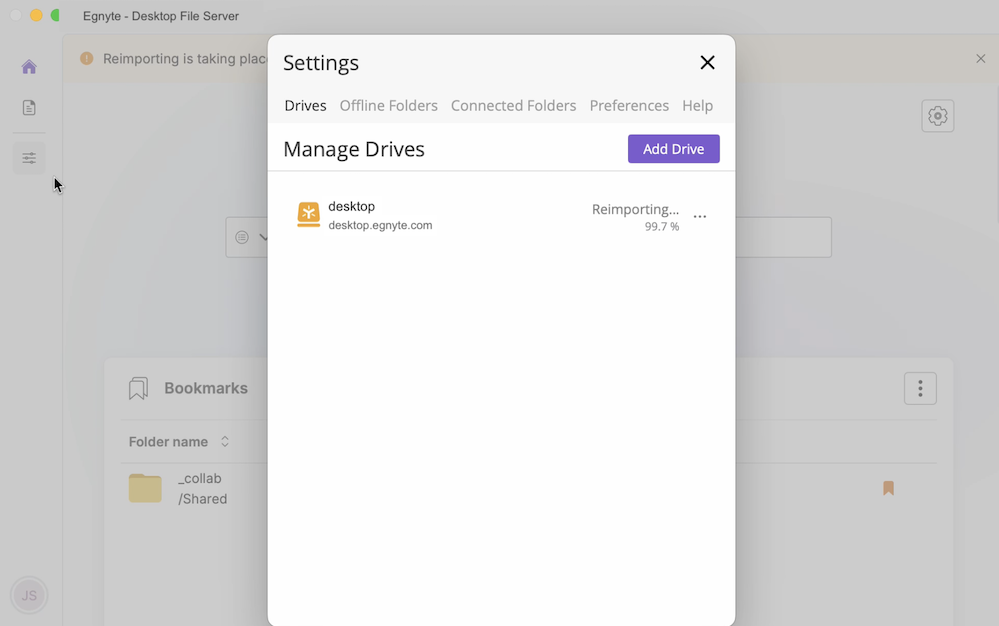Select the desktop drive name
Viewport: 999px width, 626px height.
[x=351, y=206]
